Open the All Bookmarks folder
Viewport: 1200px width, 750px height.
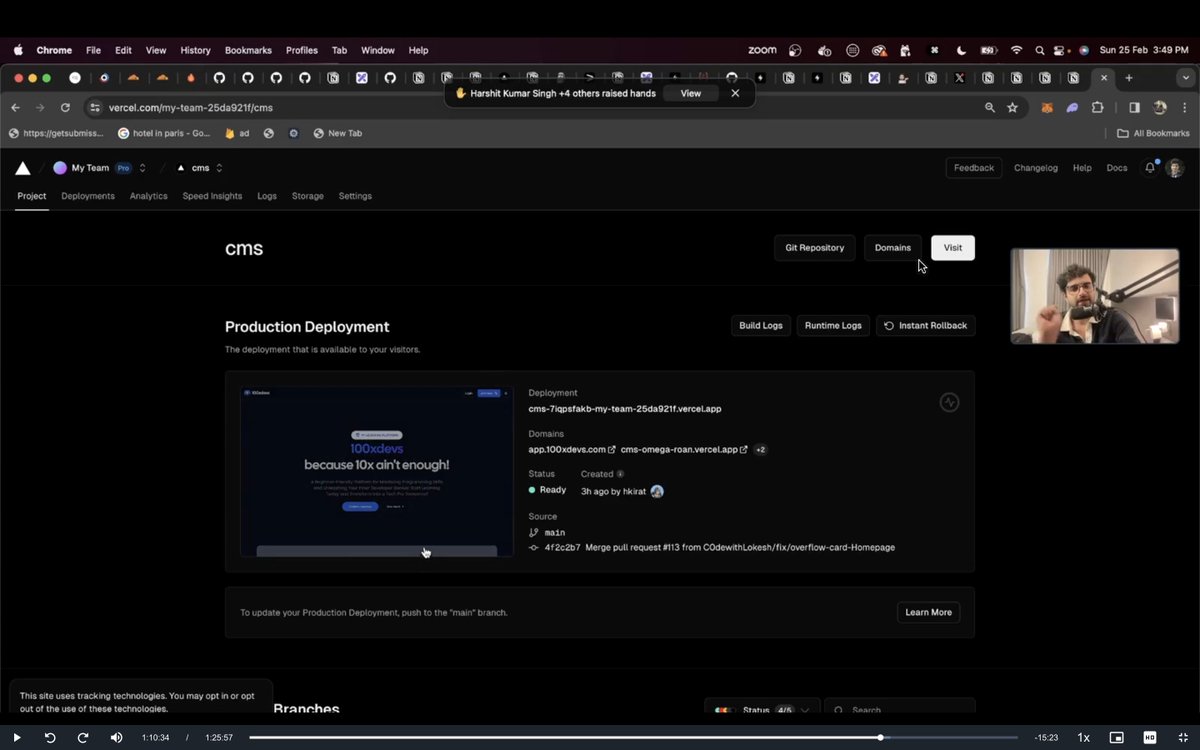click(1153, 133)
